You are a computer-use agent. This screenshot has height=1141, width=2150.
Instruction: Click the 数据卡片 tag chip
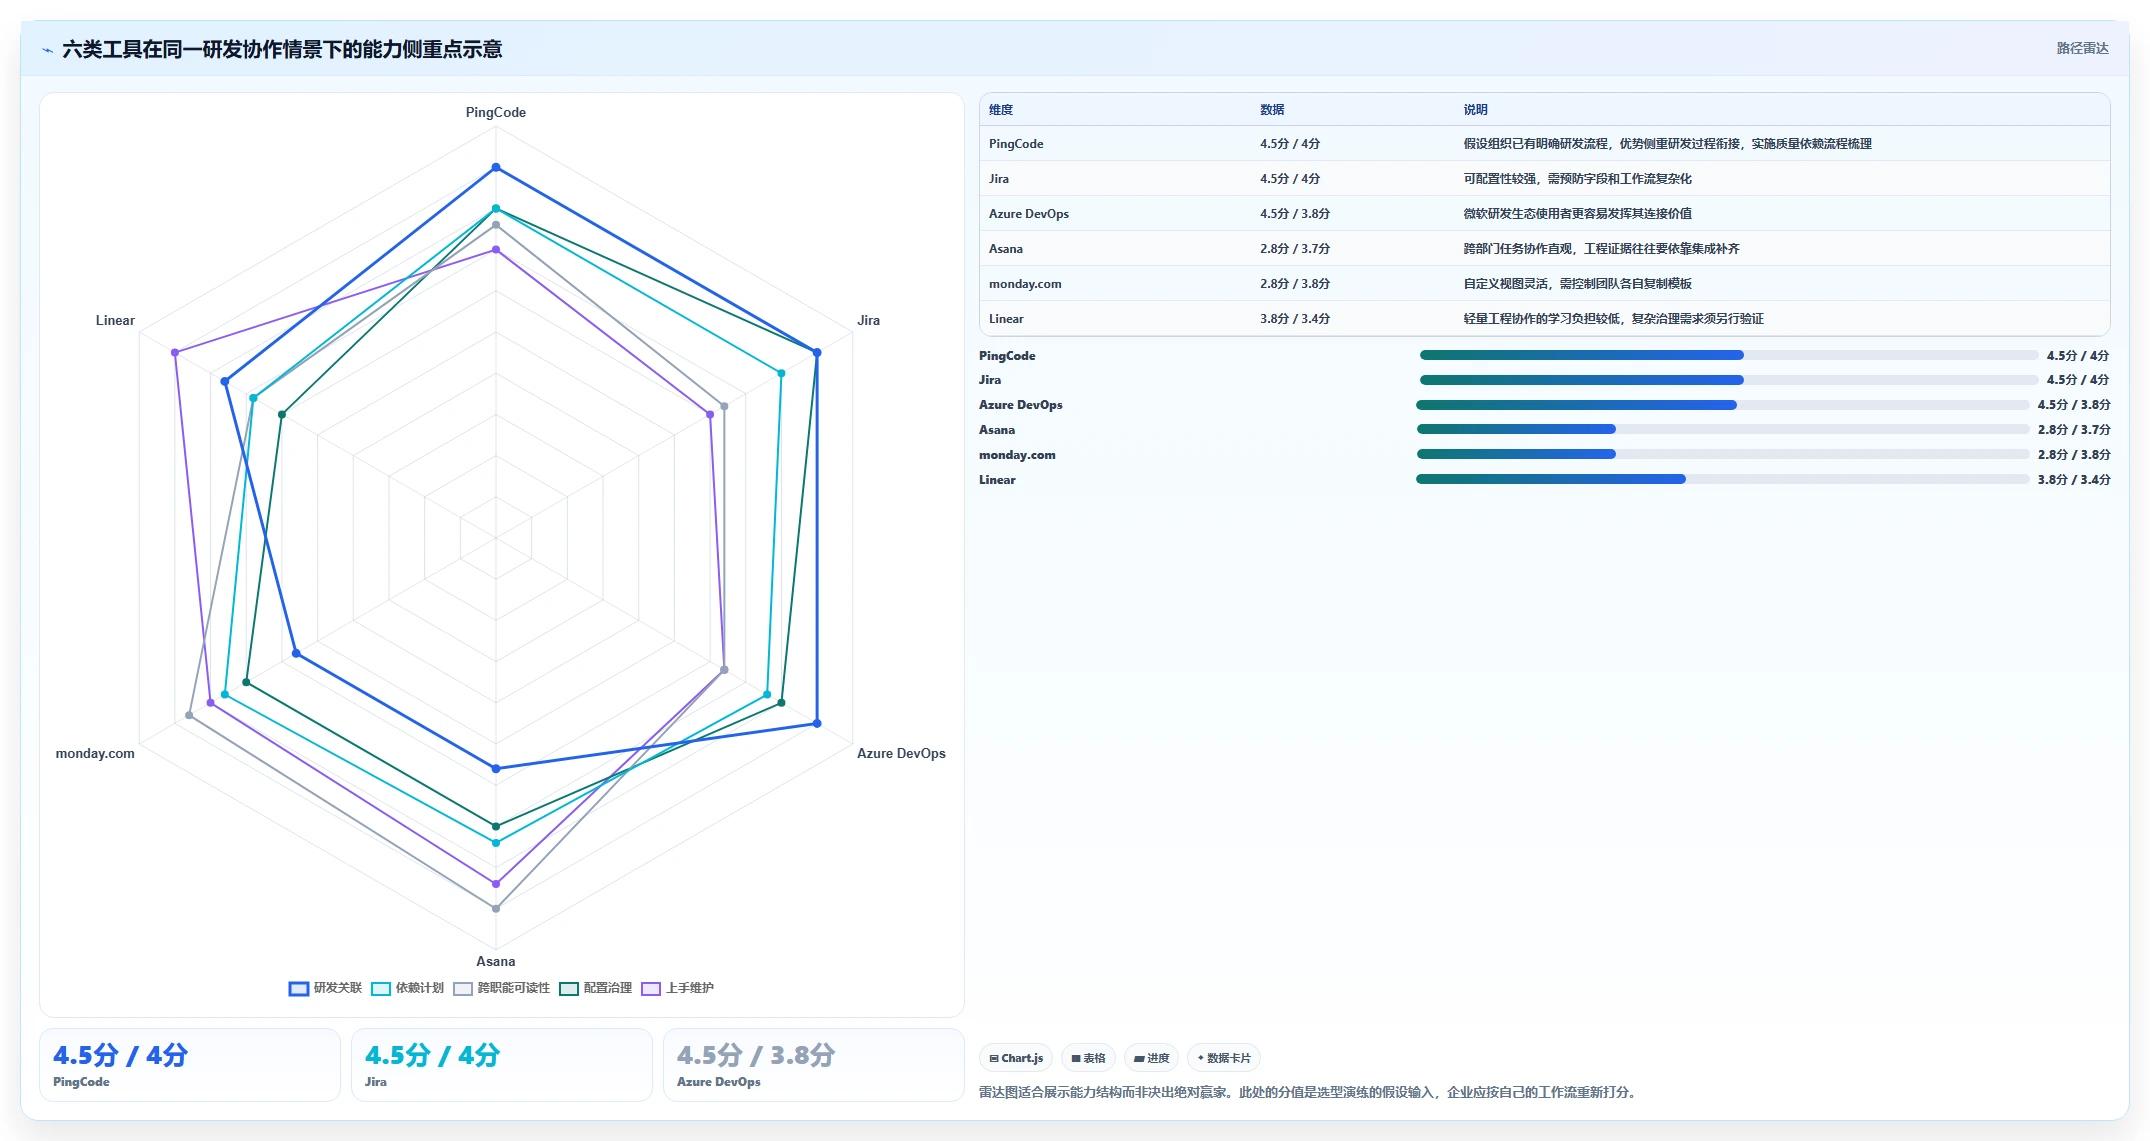1224,1058
